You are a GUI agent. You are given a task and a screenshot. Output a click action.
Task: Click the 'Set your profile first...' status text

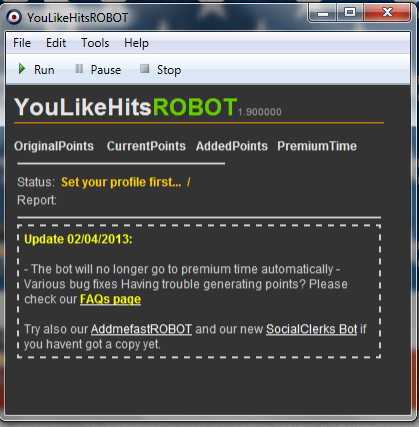(121, 182)
